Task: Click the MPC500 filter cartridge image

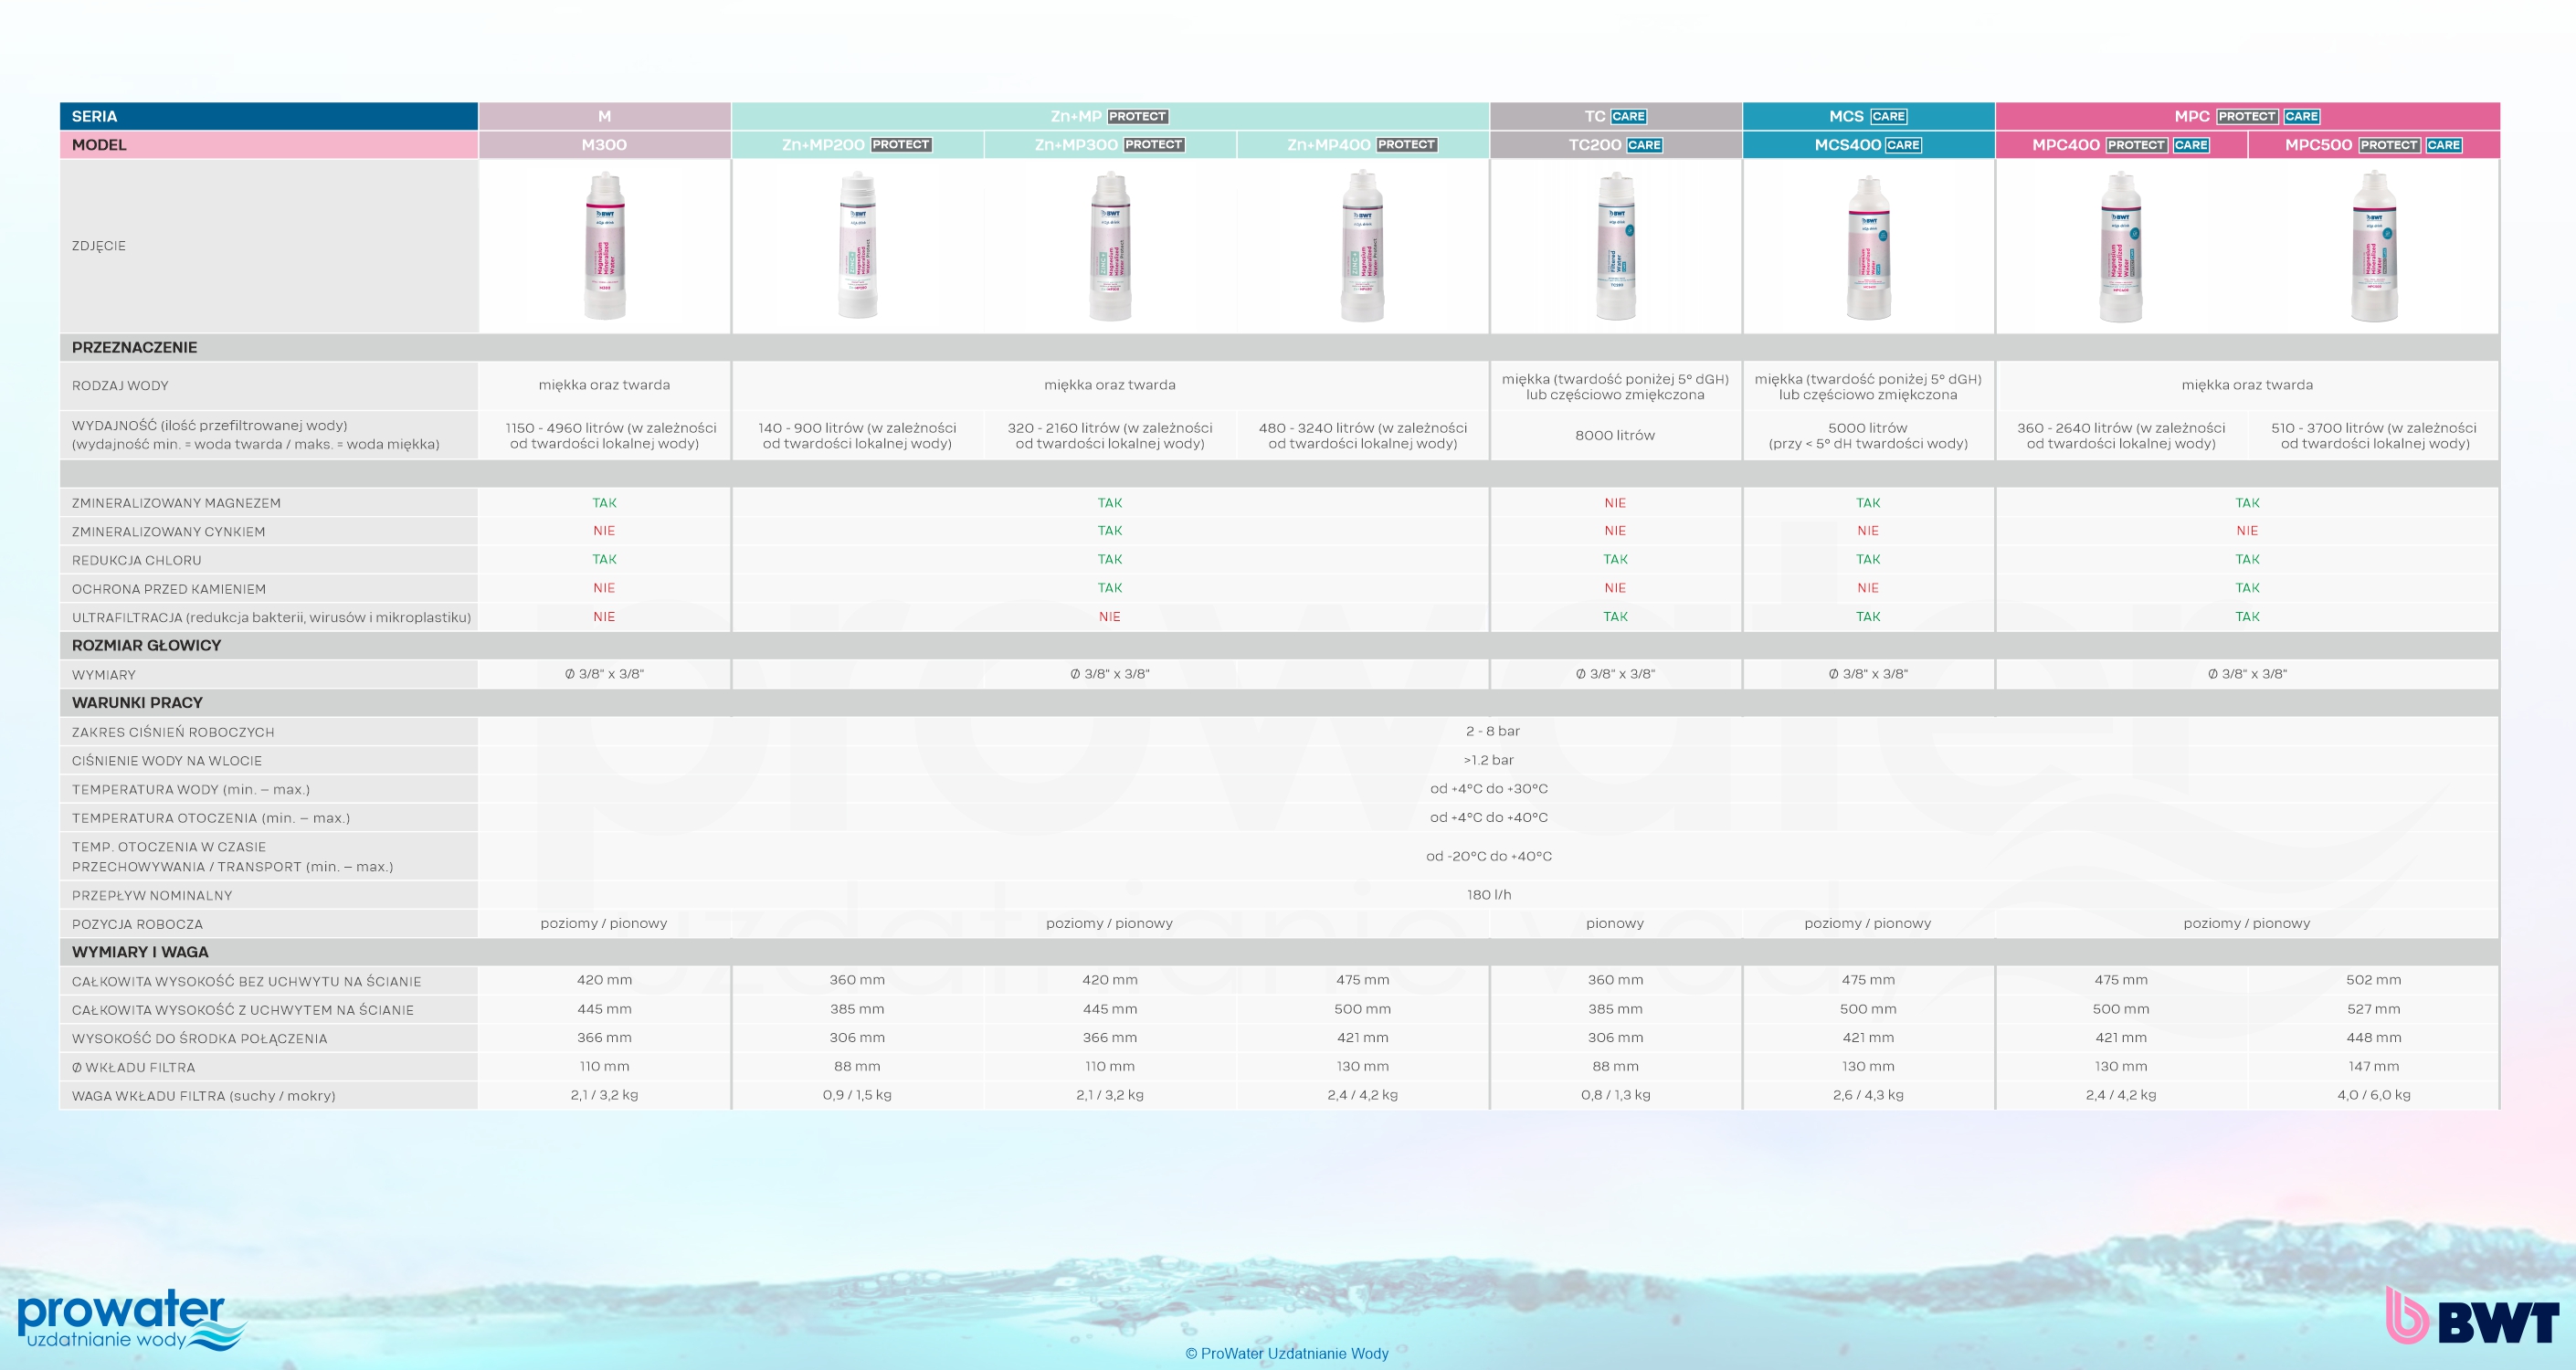Action: pos(2374,246)
